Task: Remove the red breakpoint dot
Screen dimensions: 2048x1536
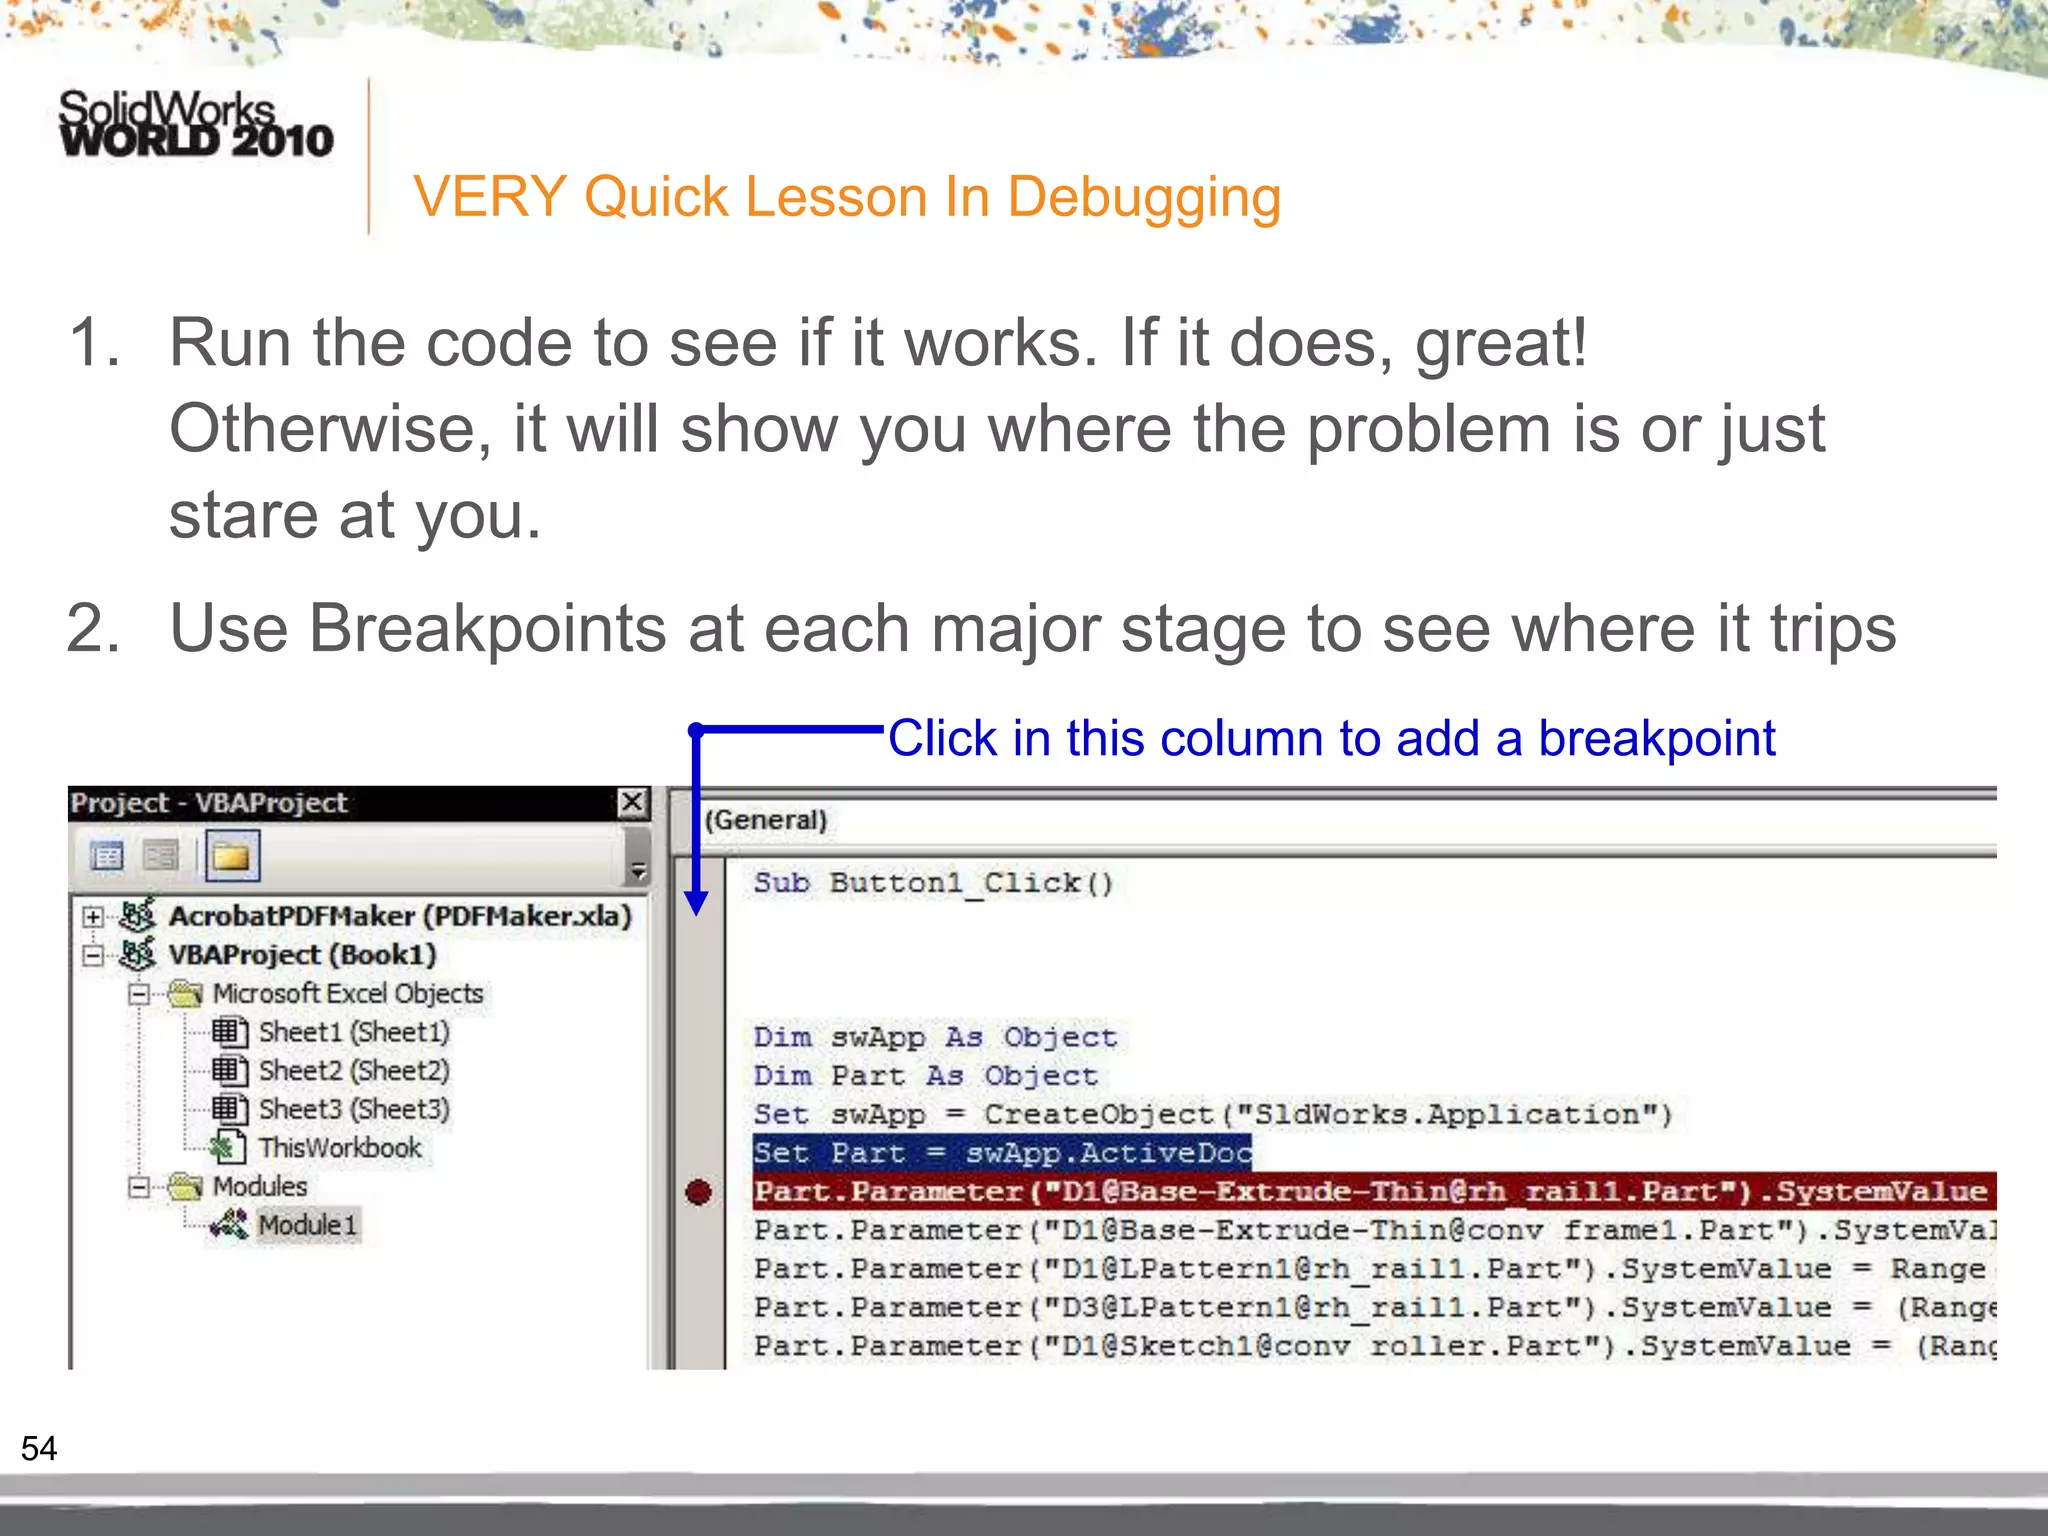Action: tap(698, 1192)
